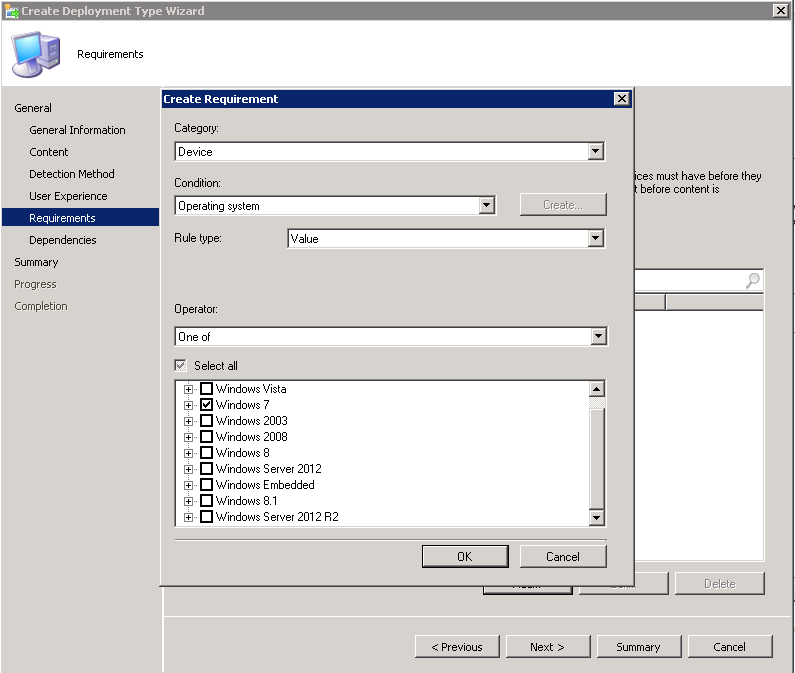Click the Summary button at wizard bottom
The height and width of the screenshot is (673, 795).
[638, 647]
